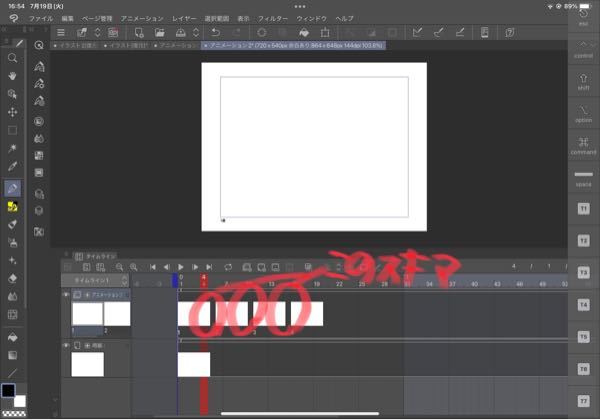
Task: Jump to the first frame
Action: click(152, 267)
